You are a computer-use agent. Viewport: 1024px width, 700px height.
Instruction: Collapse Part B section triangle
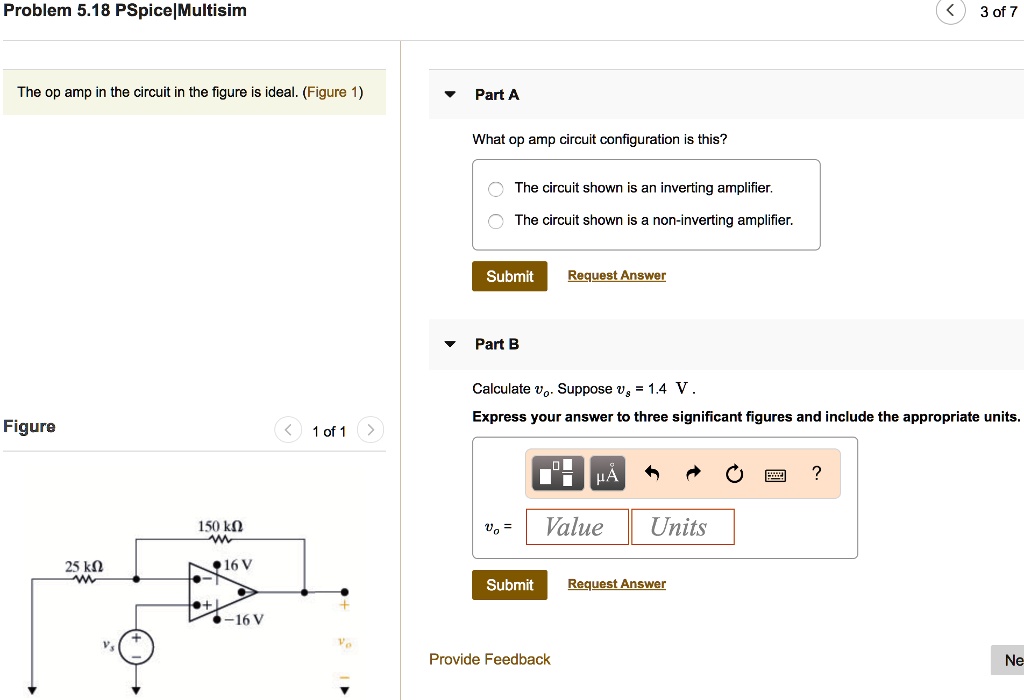coord(449,344)
